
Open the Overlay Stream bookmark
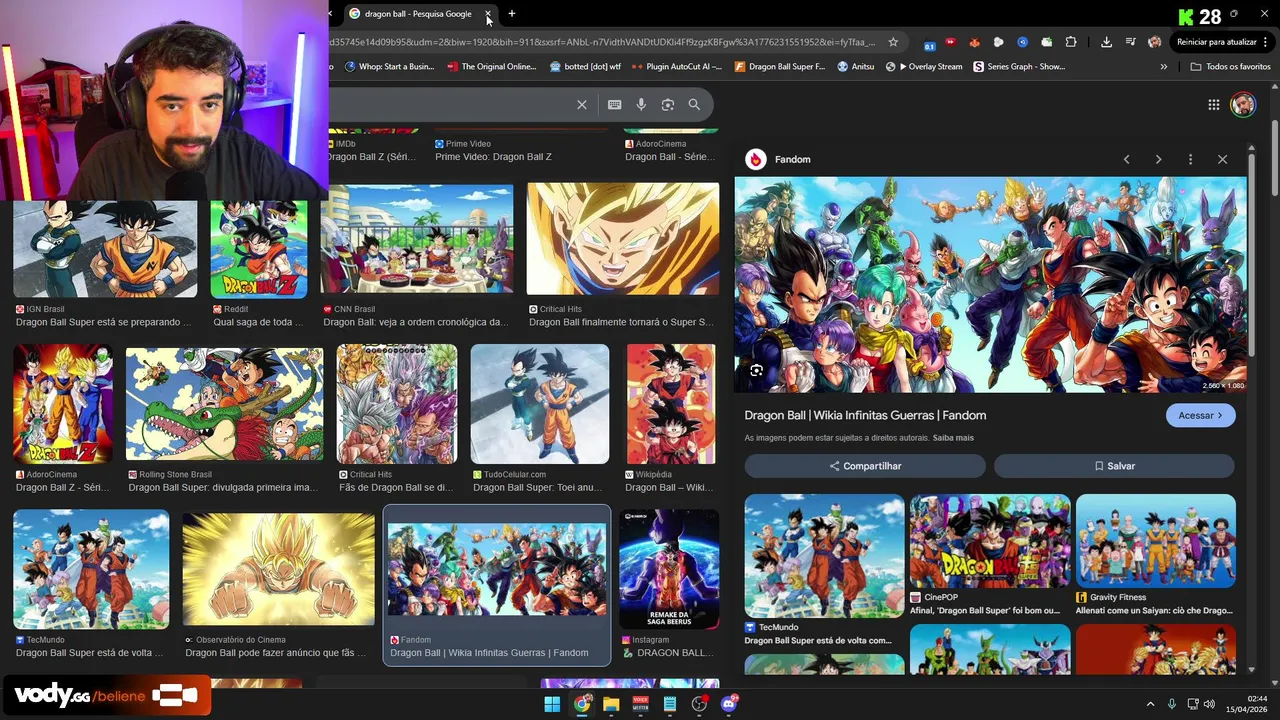[924, 67]
